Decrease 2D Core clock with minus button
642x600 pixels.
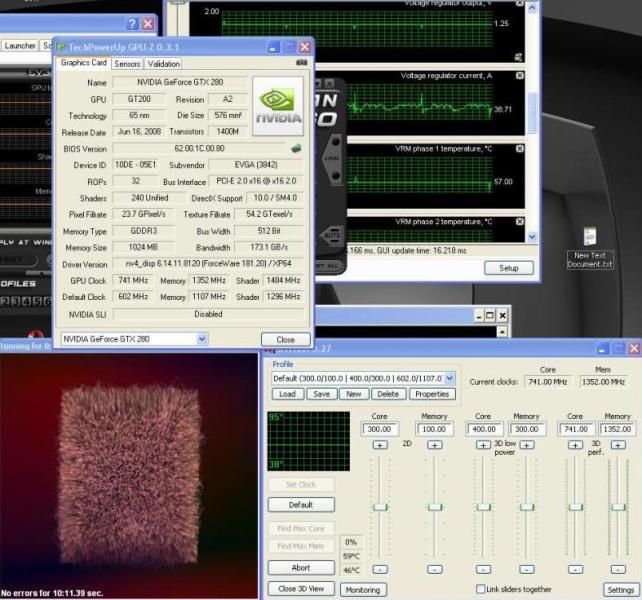click(380, 569)
